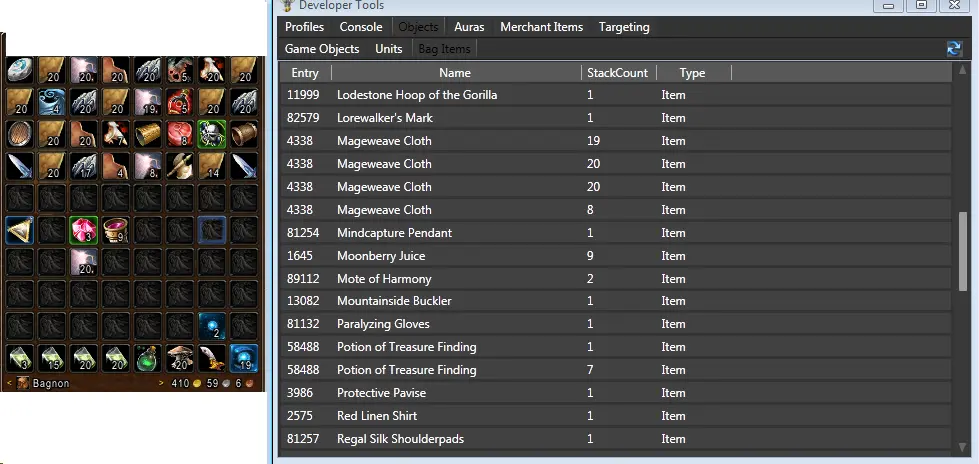Click the raw red meat stack of 8
The image size is (979, 464).
179,133
